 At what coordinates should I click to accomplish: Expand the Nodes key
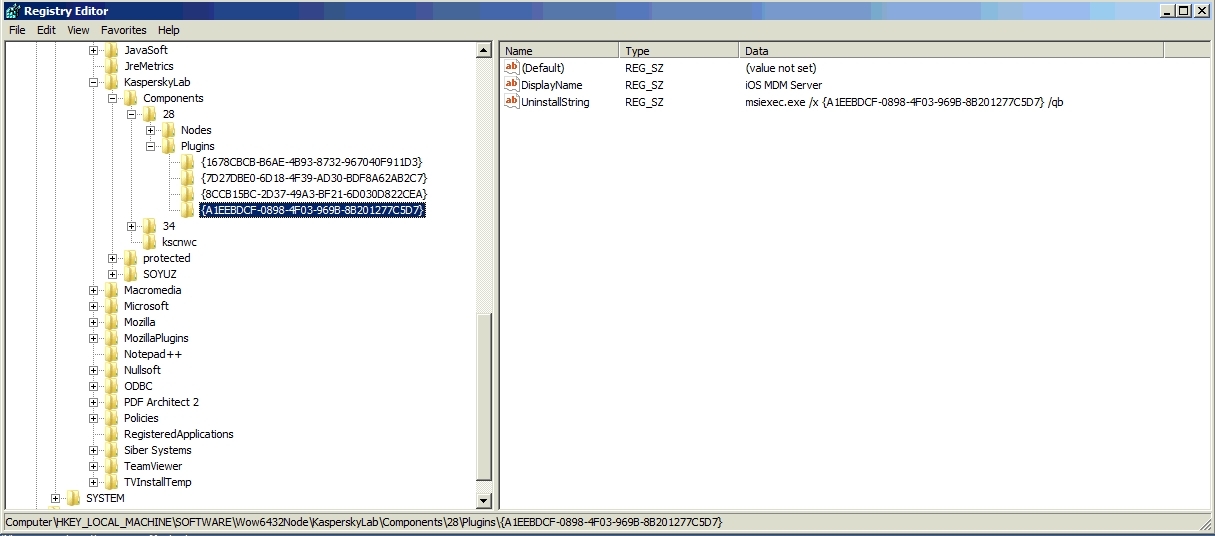(151, 130)
